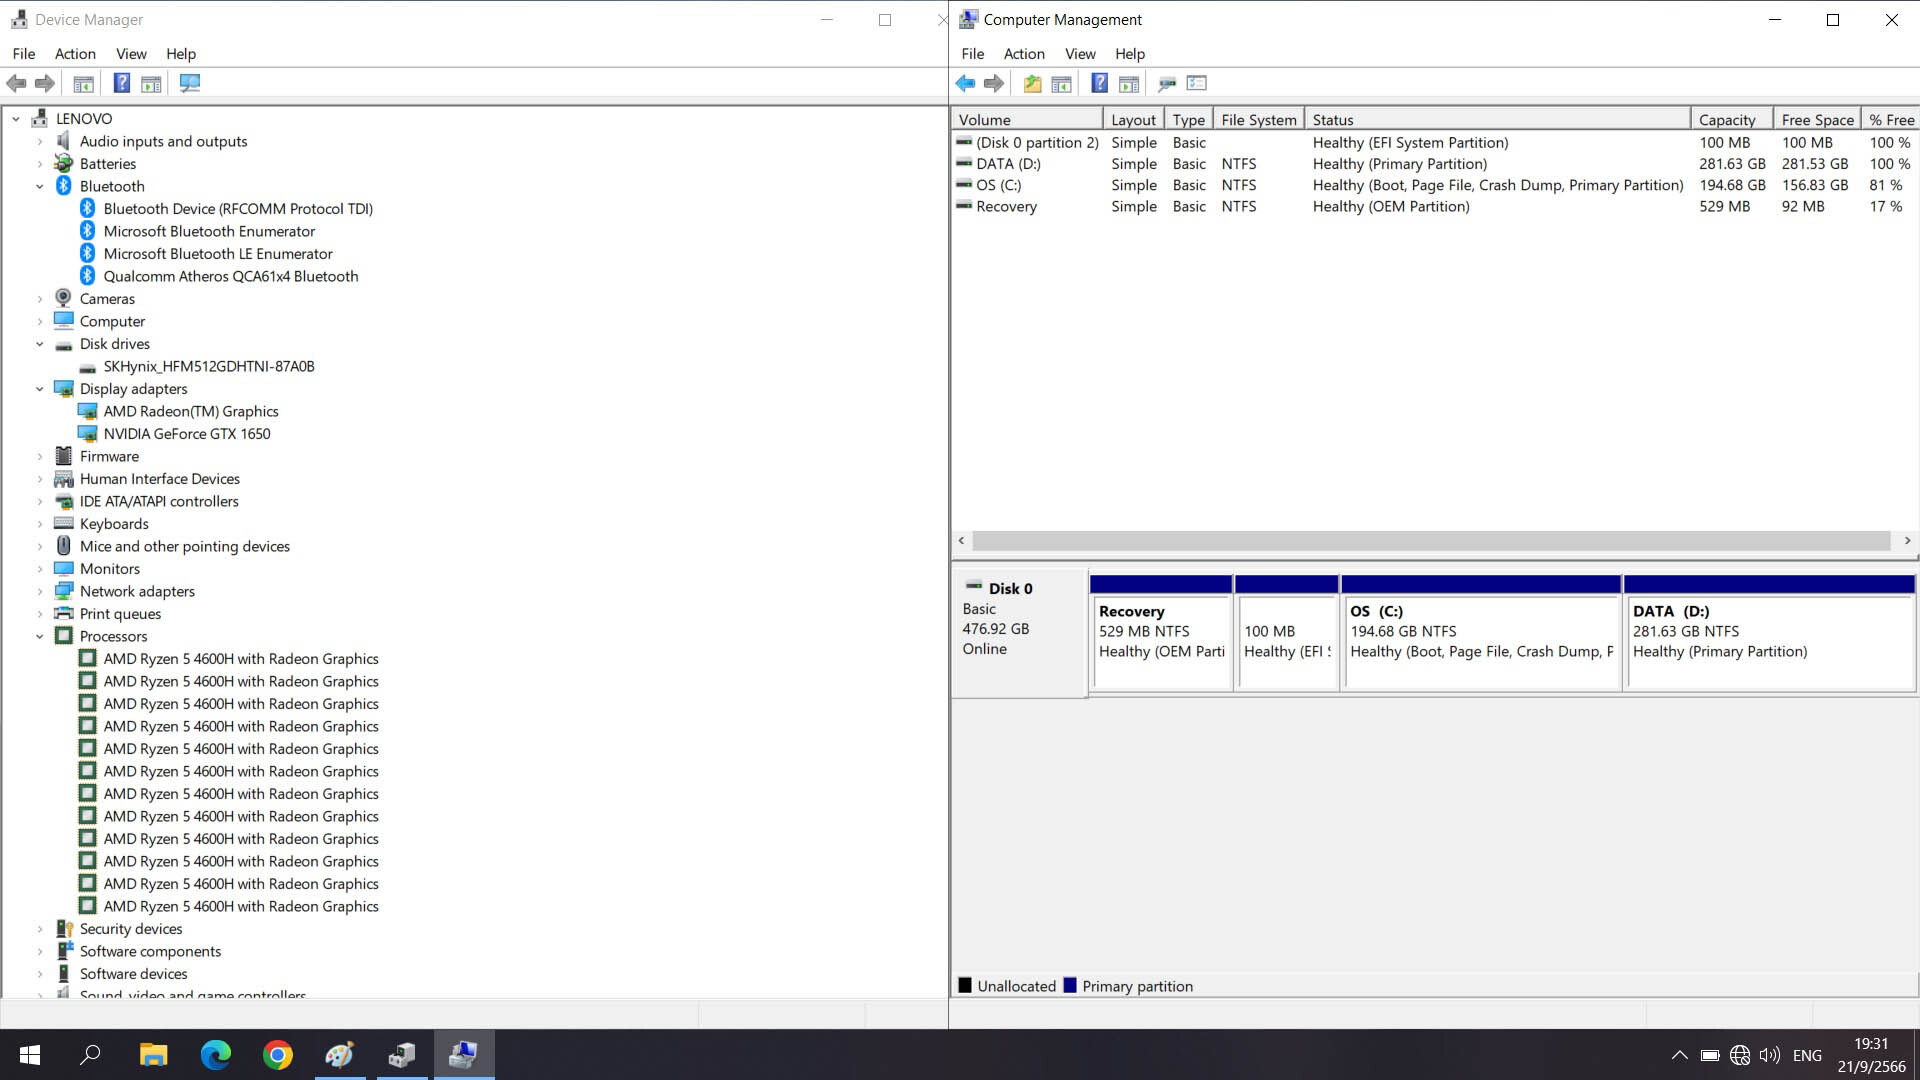Open taskbar Search magnifier
1920x1080 pixels.
(x=91, y=1054)
